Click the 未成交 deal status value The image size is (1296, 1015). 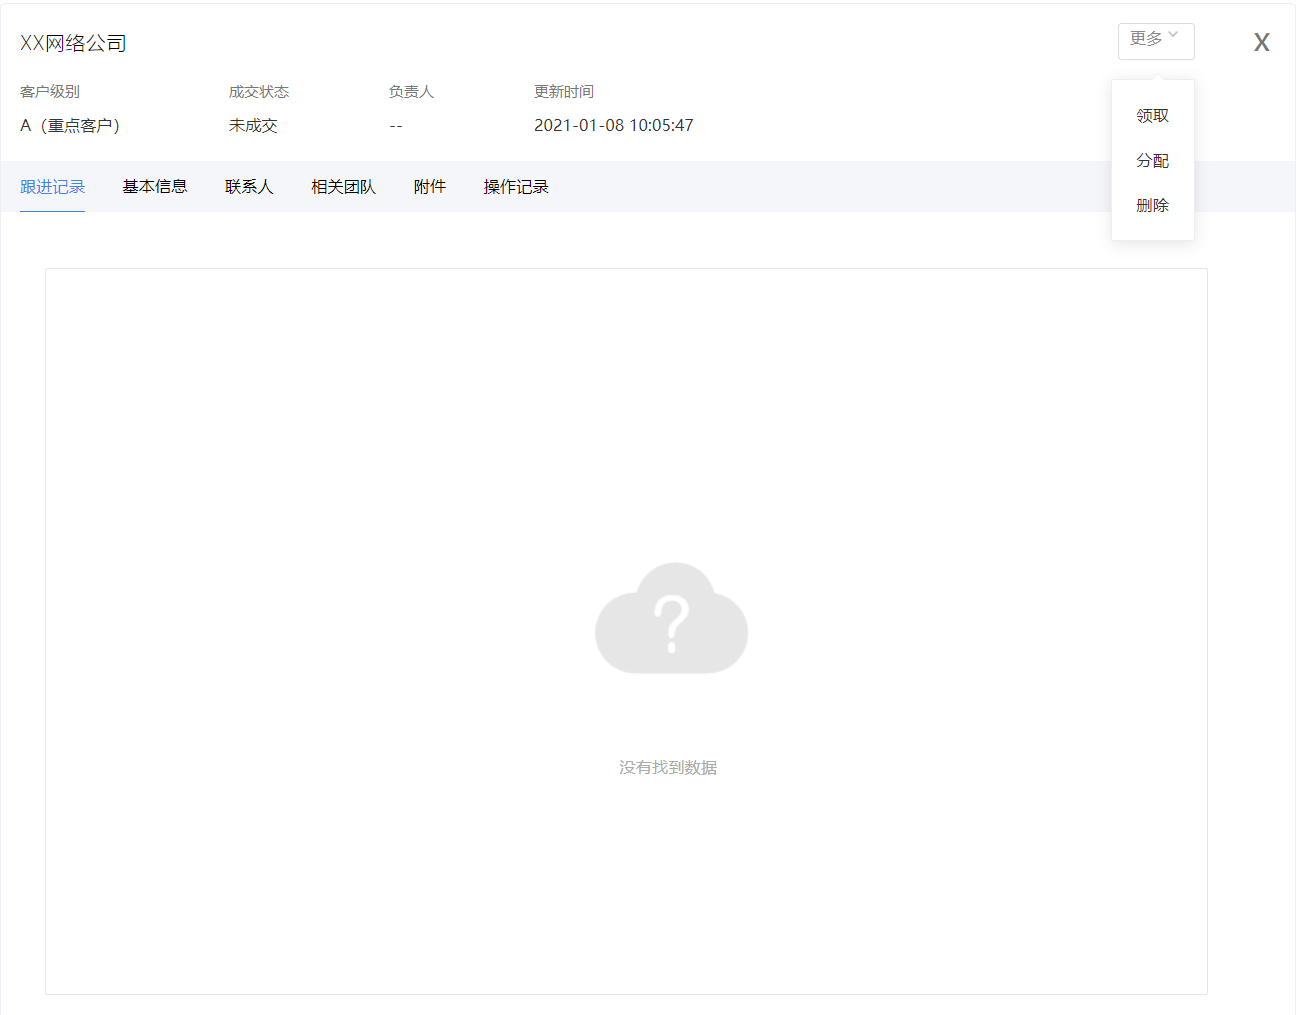coord(253,126)
